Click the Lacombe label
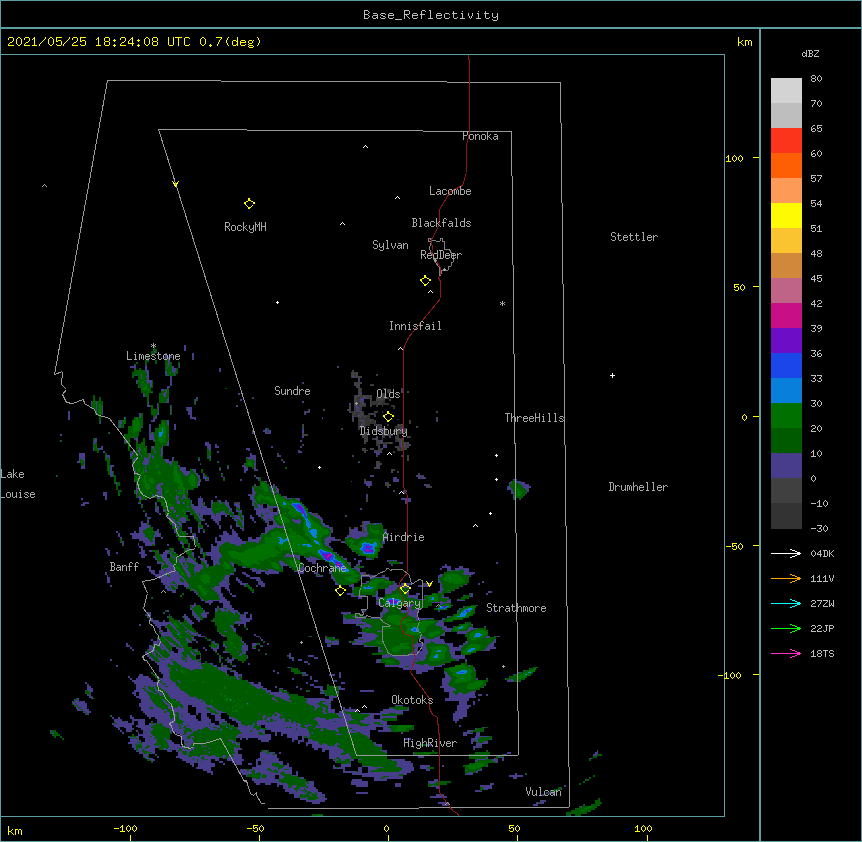 coord(450,191)
